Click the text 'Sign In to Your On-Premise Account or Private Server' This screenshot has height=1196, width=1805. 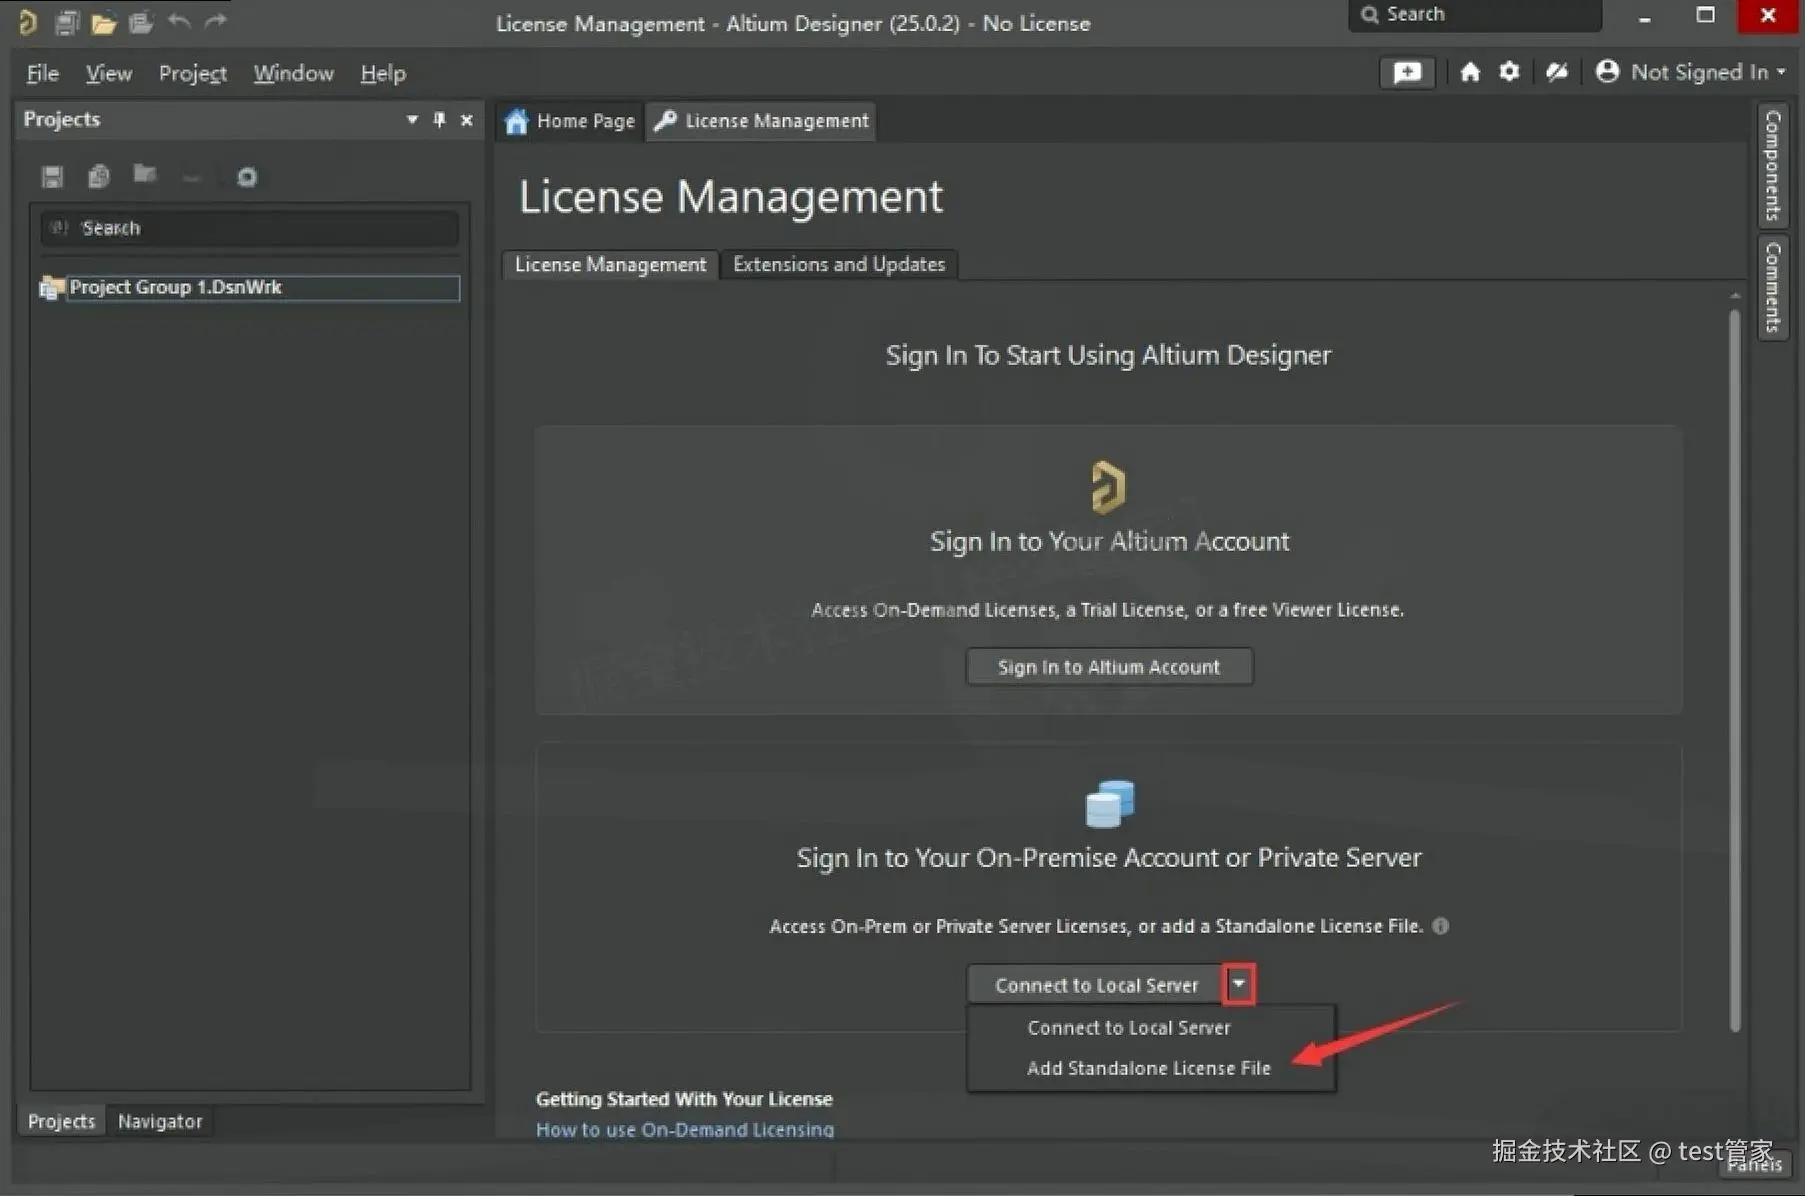click(x=1109, y=858)
